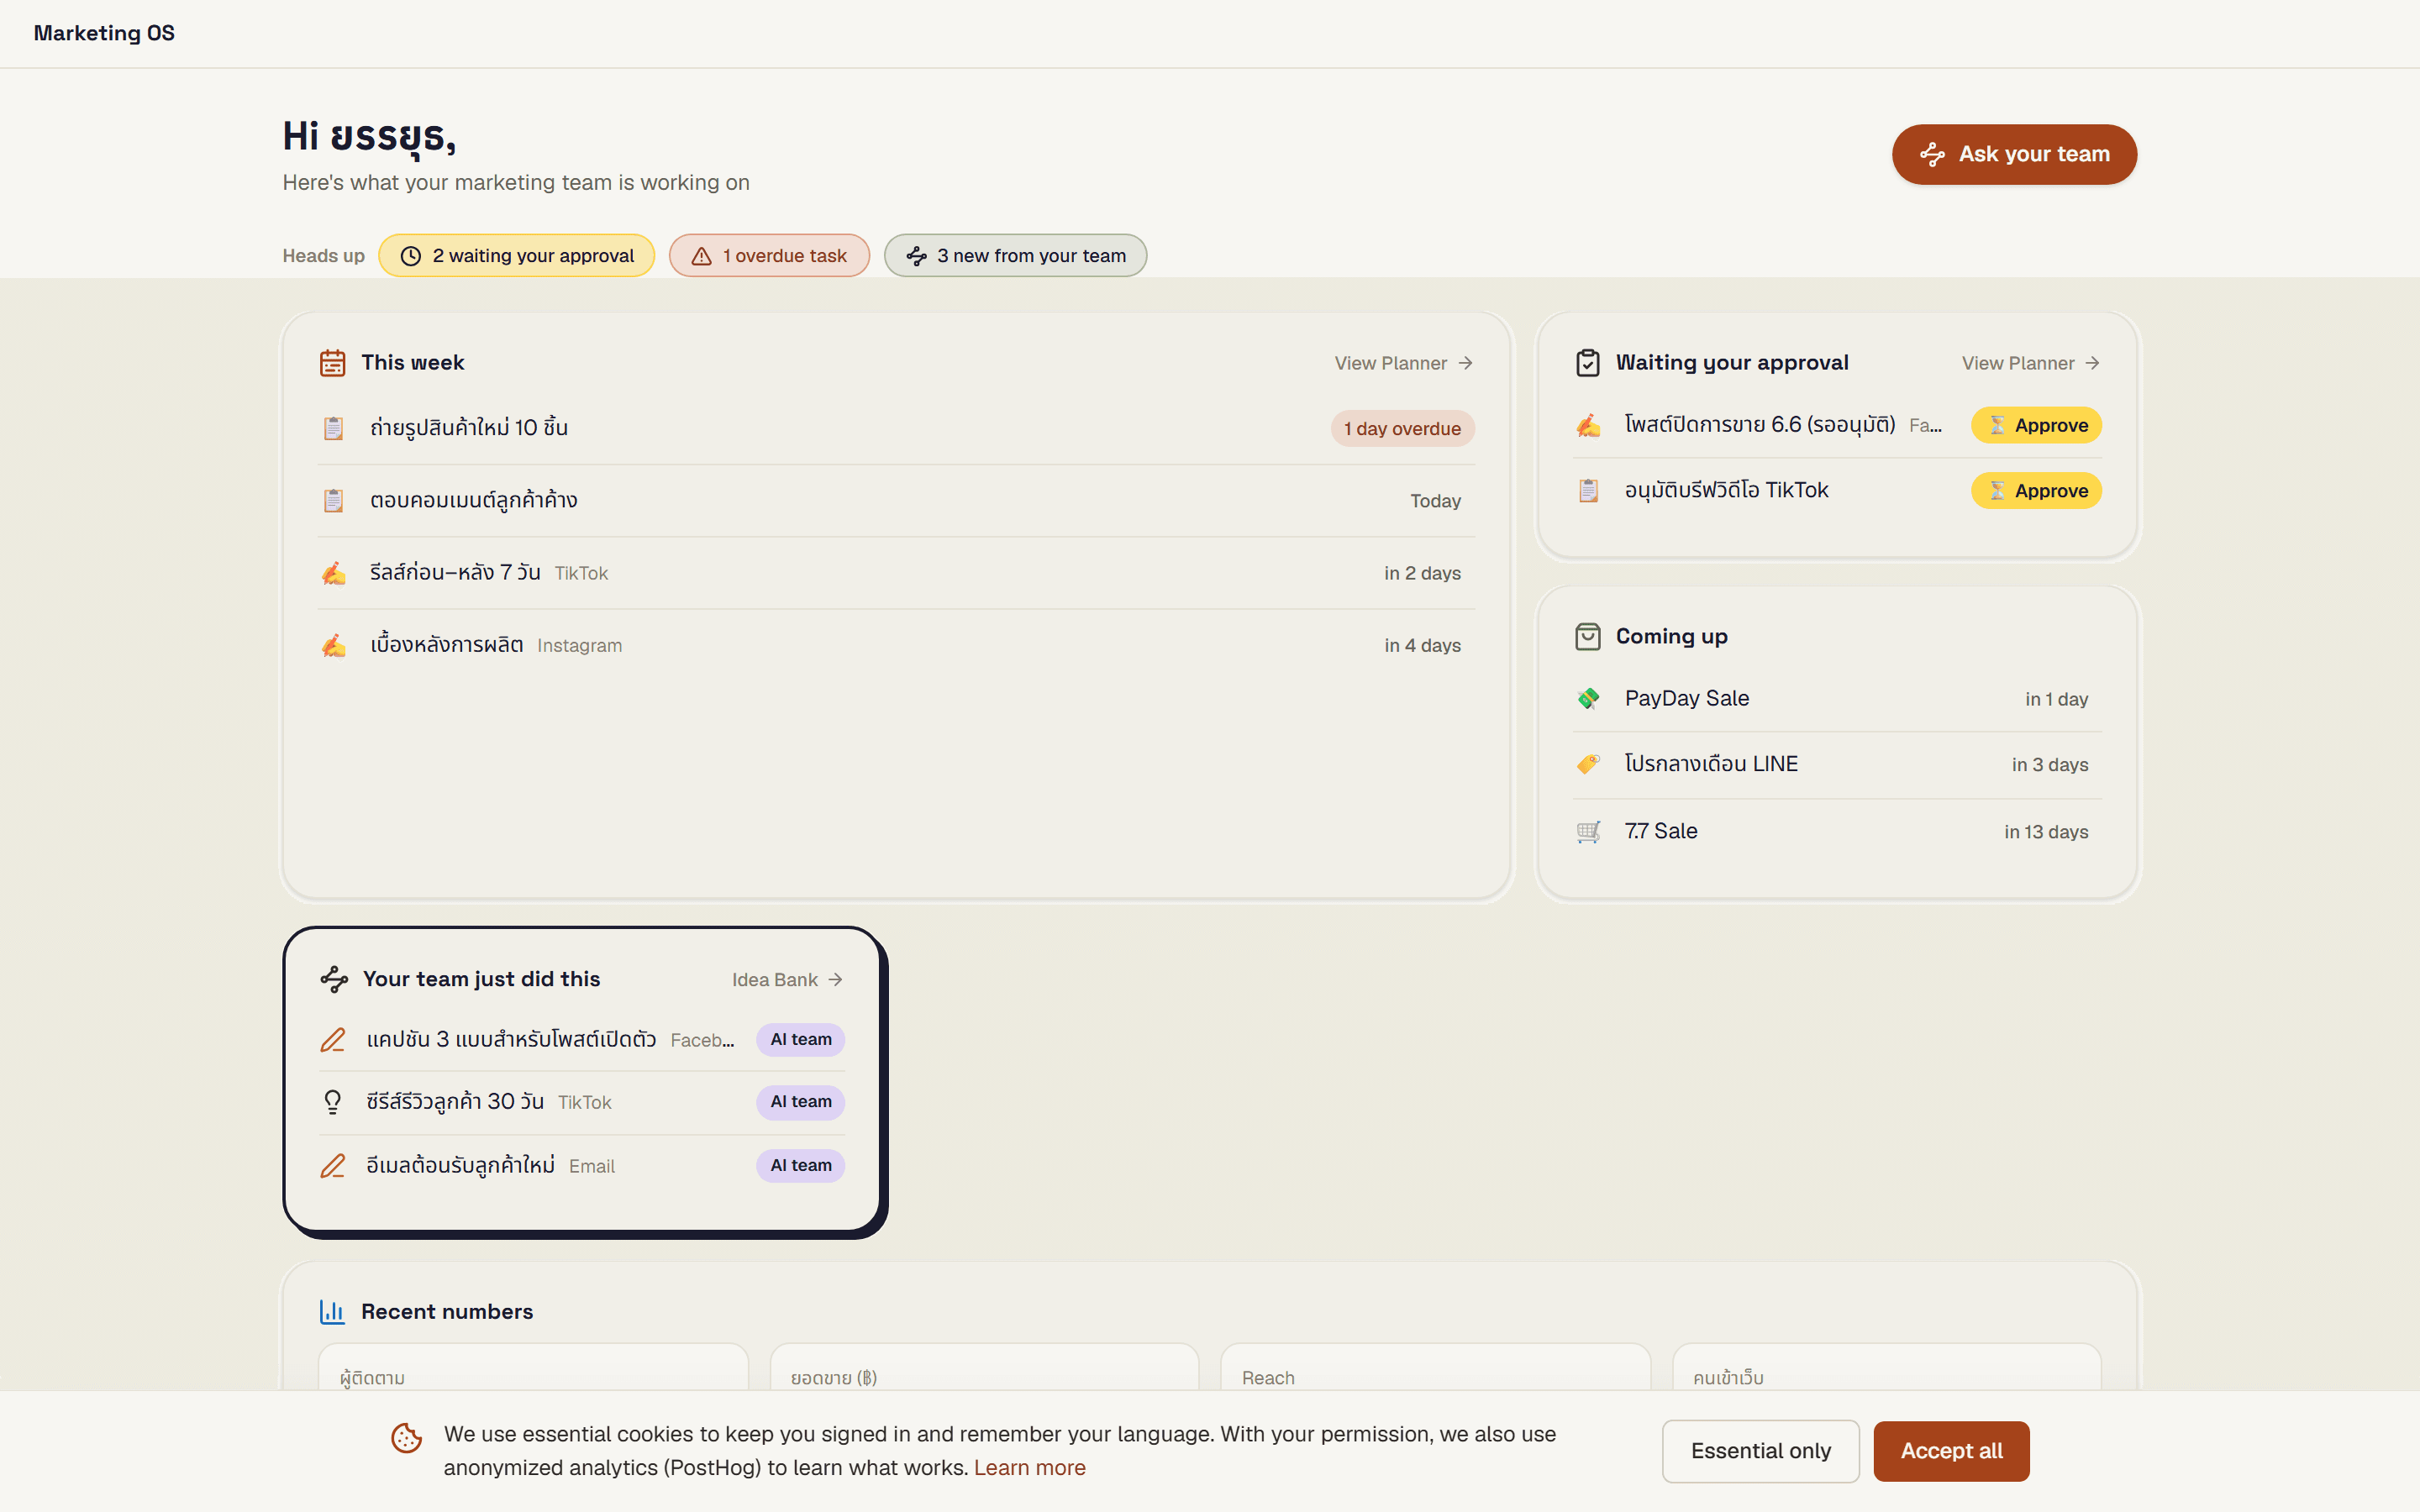Click the clipboard-check icon for Waiting your approval
2420x1512 pixels.
(x=1587, y=363)
